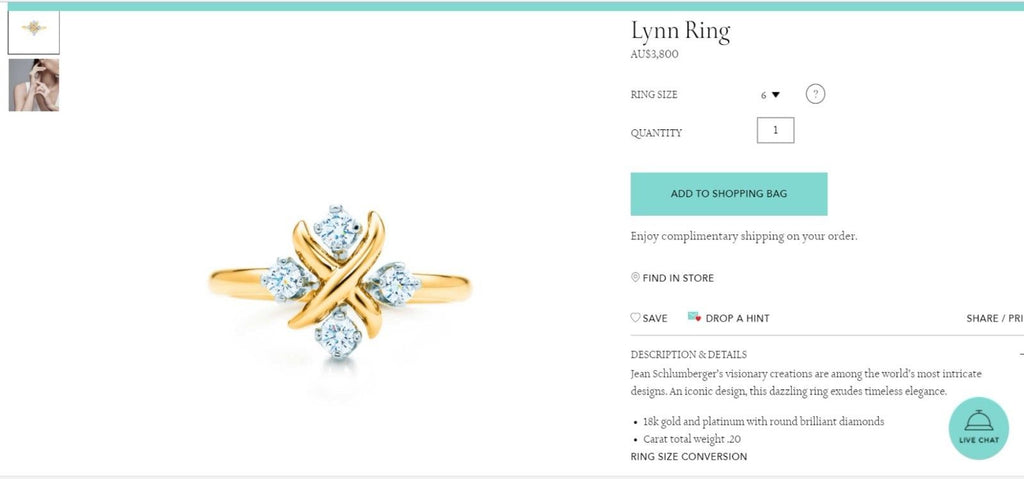Click the Share / Print link
Viewport: 1024px width, 479px height.
995,318
